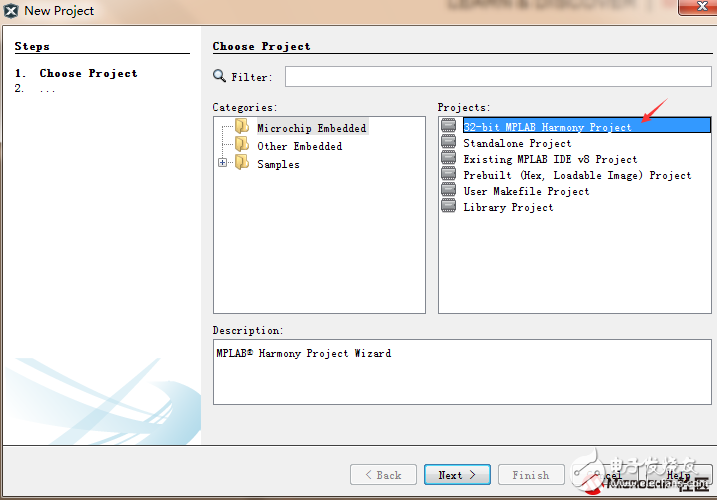
Task: Click the Prebuilt Project chip icon
Action: pos(449,173)
